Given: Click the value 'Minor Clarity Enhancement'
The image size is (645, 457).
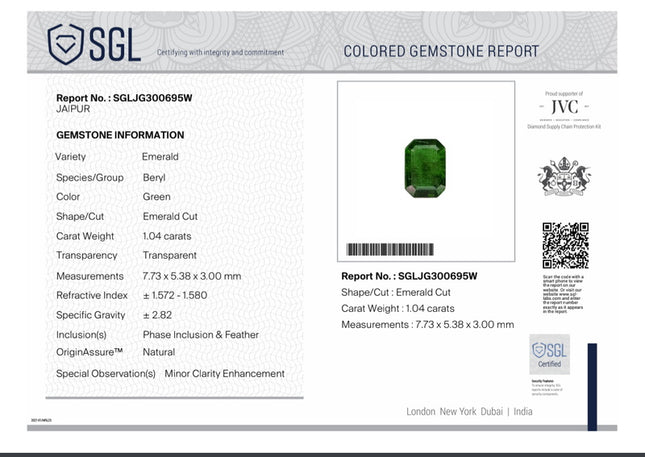Looking at the screenshot, I should pyautogui.click(x=225, y=373).
